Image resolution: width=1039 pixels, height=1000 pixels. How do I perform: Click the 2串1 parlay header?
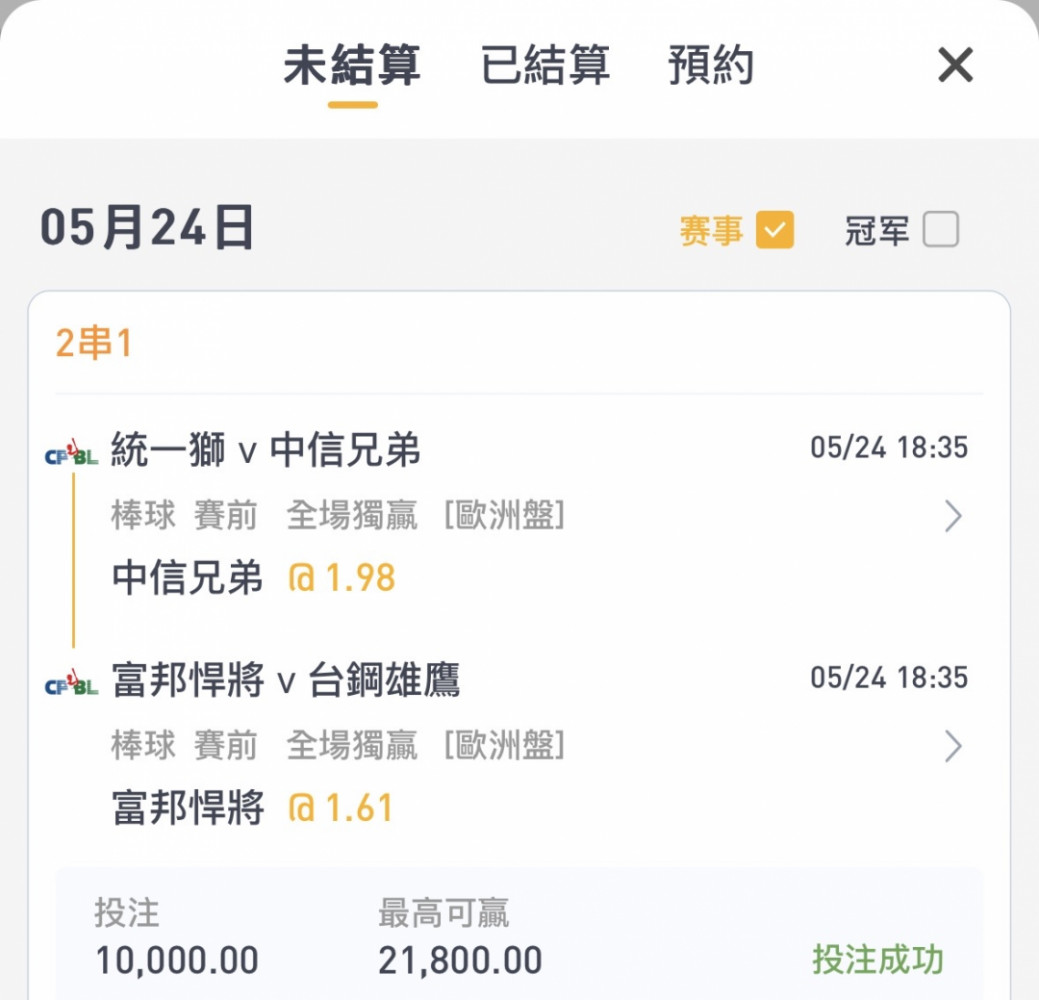[94, 344]
